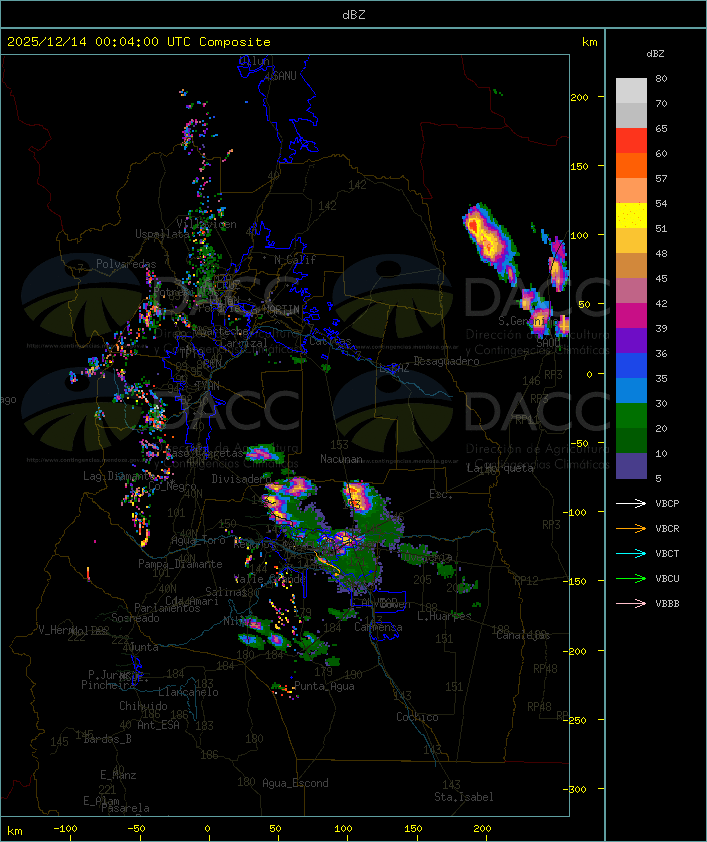
Task: Click the Carrizal map label
Action: [x=244, y=343]
